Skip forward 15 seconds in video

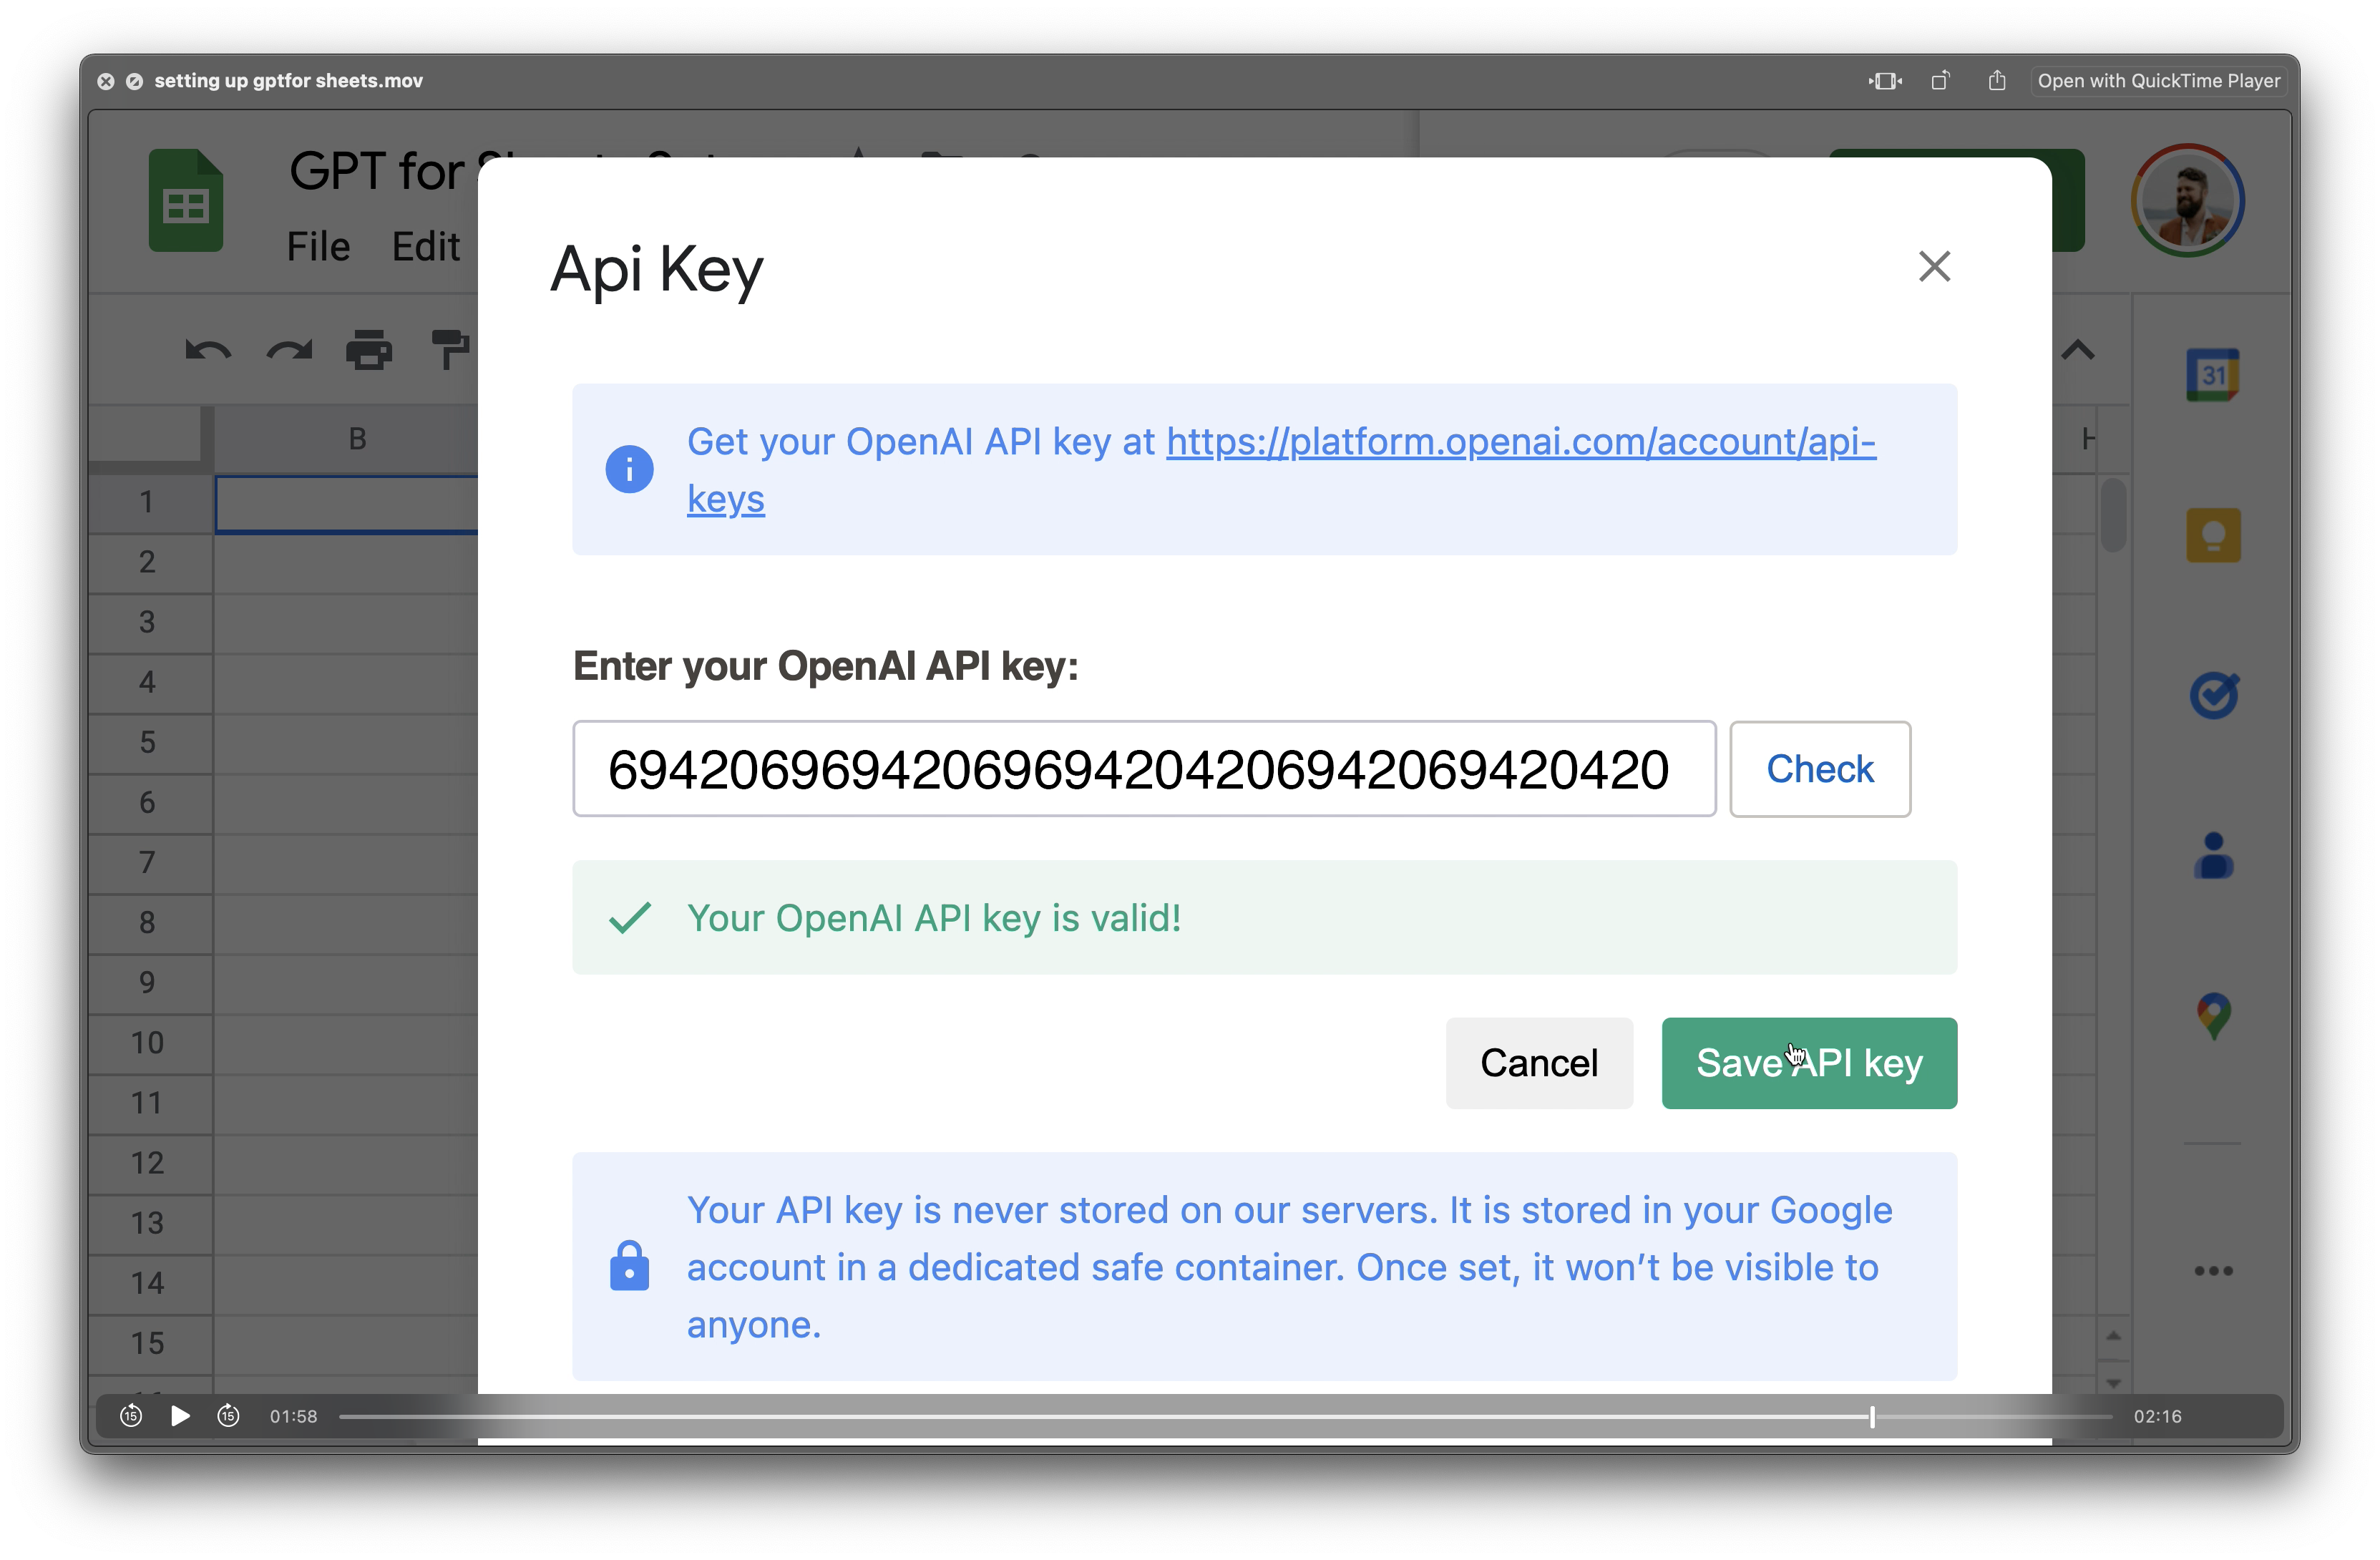pos(228,1416)
